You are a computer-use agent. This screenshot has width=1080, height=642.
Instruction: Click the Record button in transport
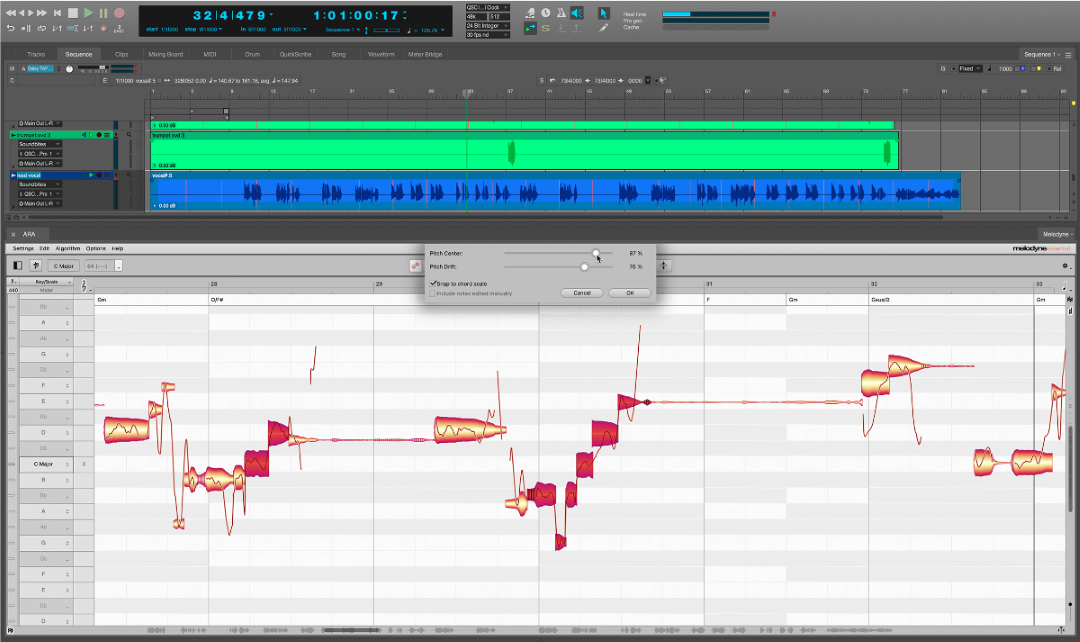[x=119, y=13]
